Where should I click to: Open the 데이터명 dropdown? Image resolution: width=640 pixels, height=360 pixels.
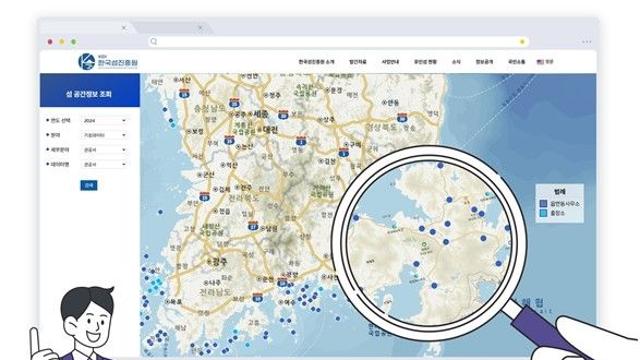[104, 164]
